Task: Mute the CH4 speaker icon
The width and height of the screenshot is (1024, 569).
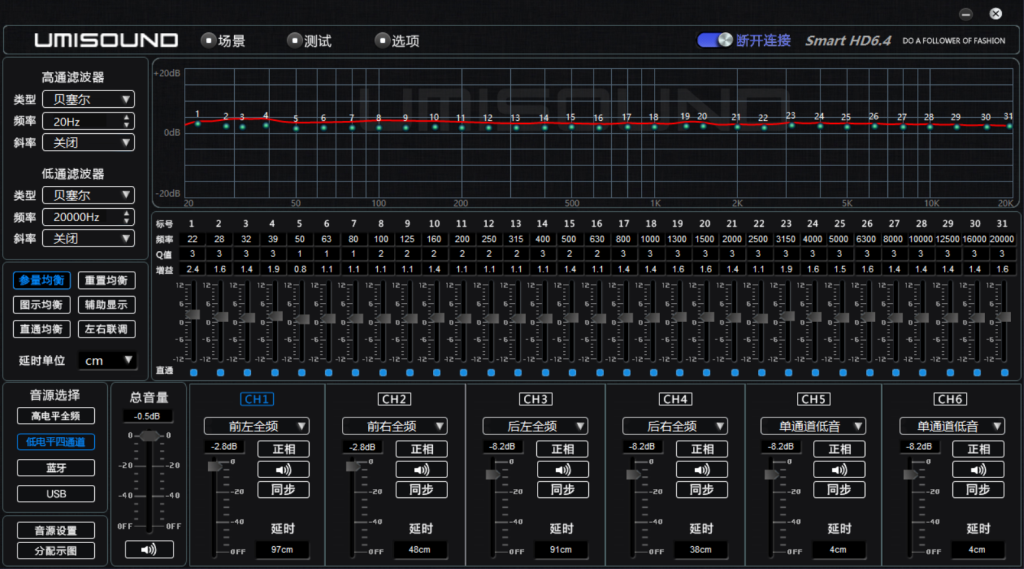Action: click(x=702, y=469)
